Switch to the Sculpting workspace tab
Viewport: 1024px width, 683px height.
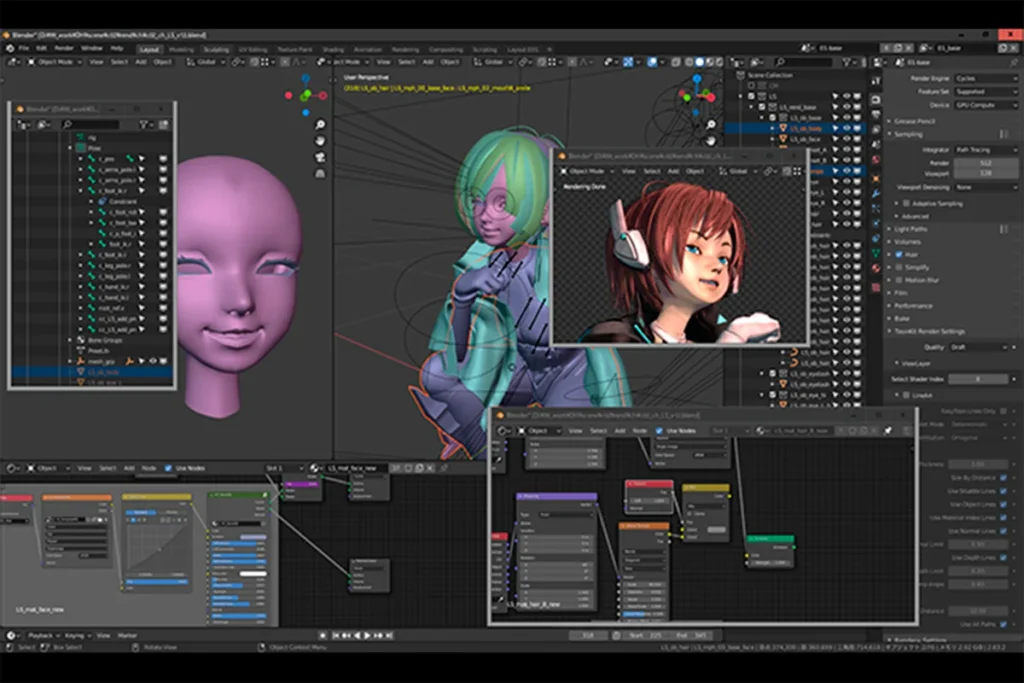[x=215, y=48]
